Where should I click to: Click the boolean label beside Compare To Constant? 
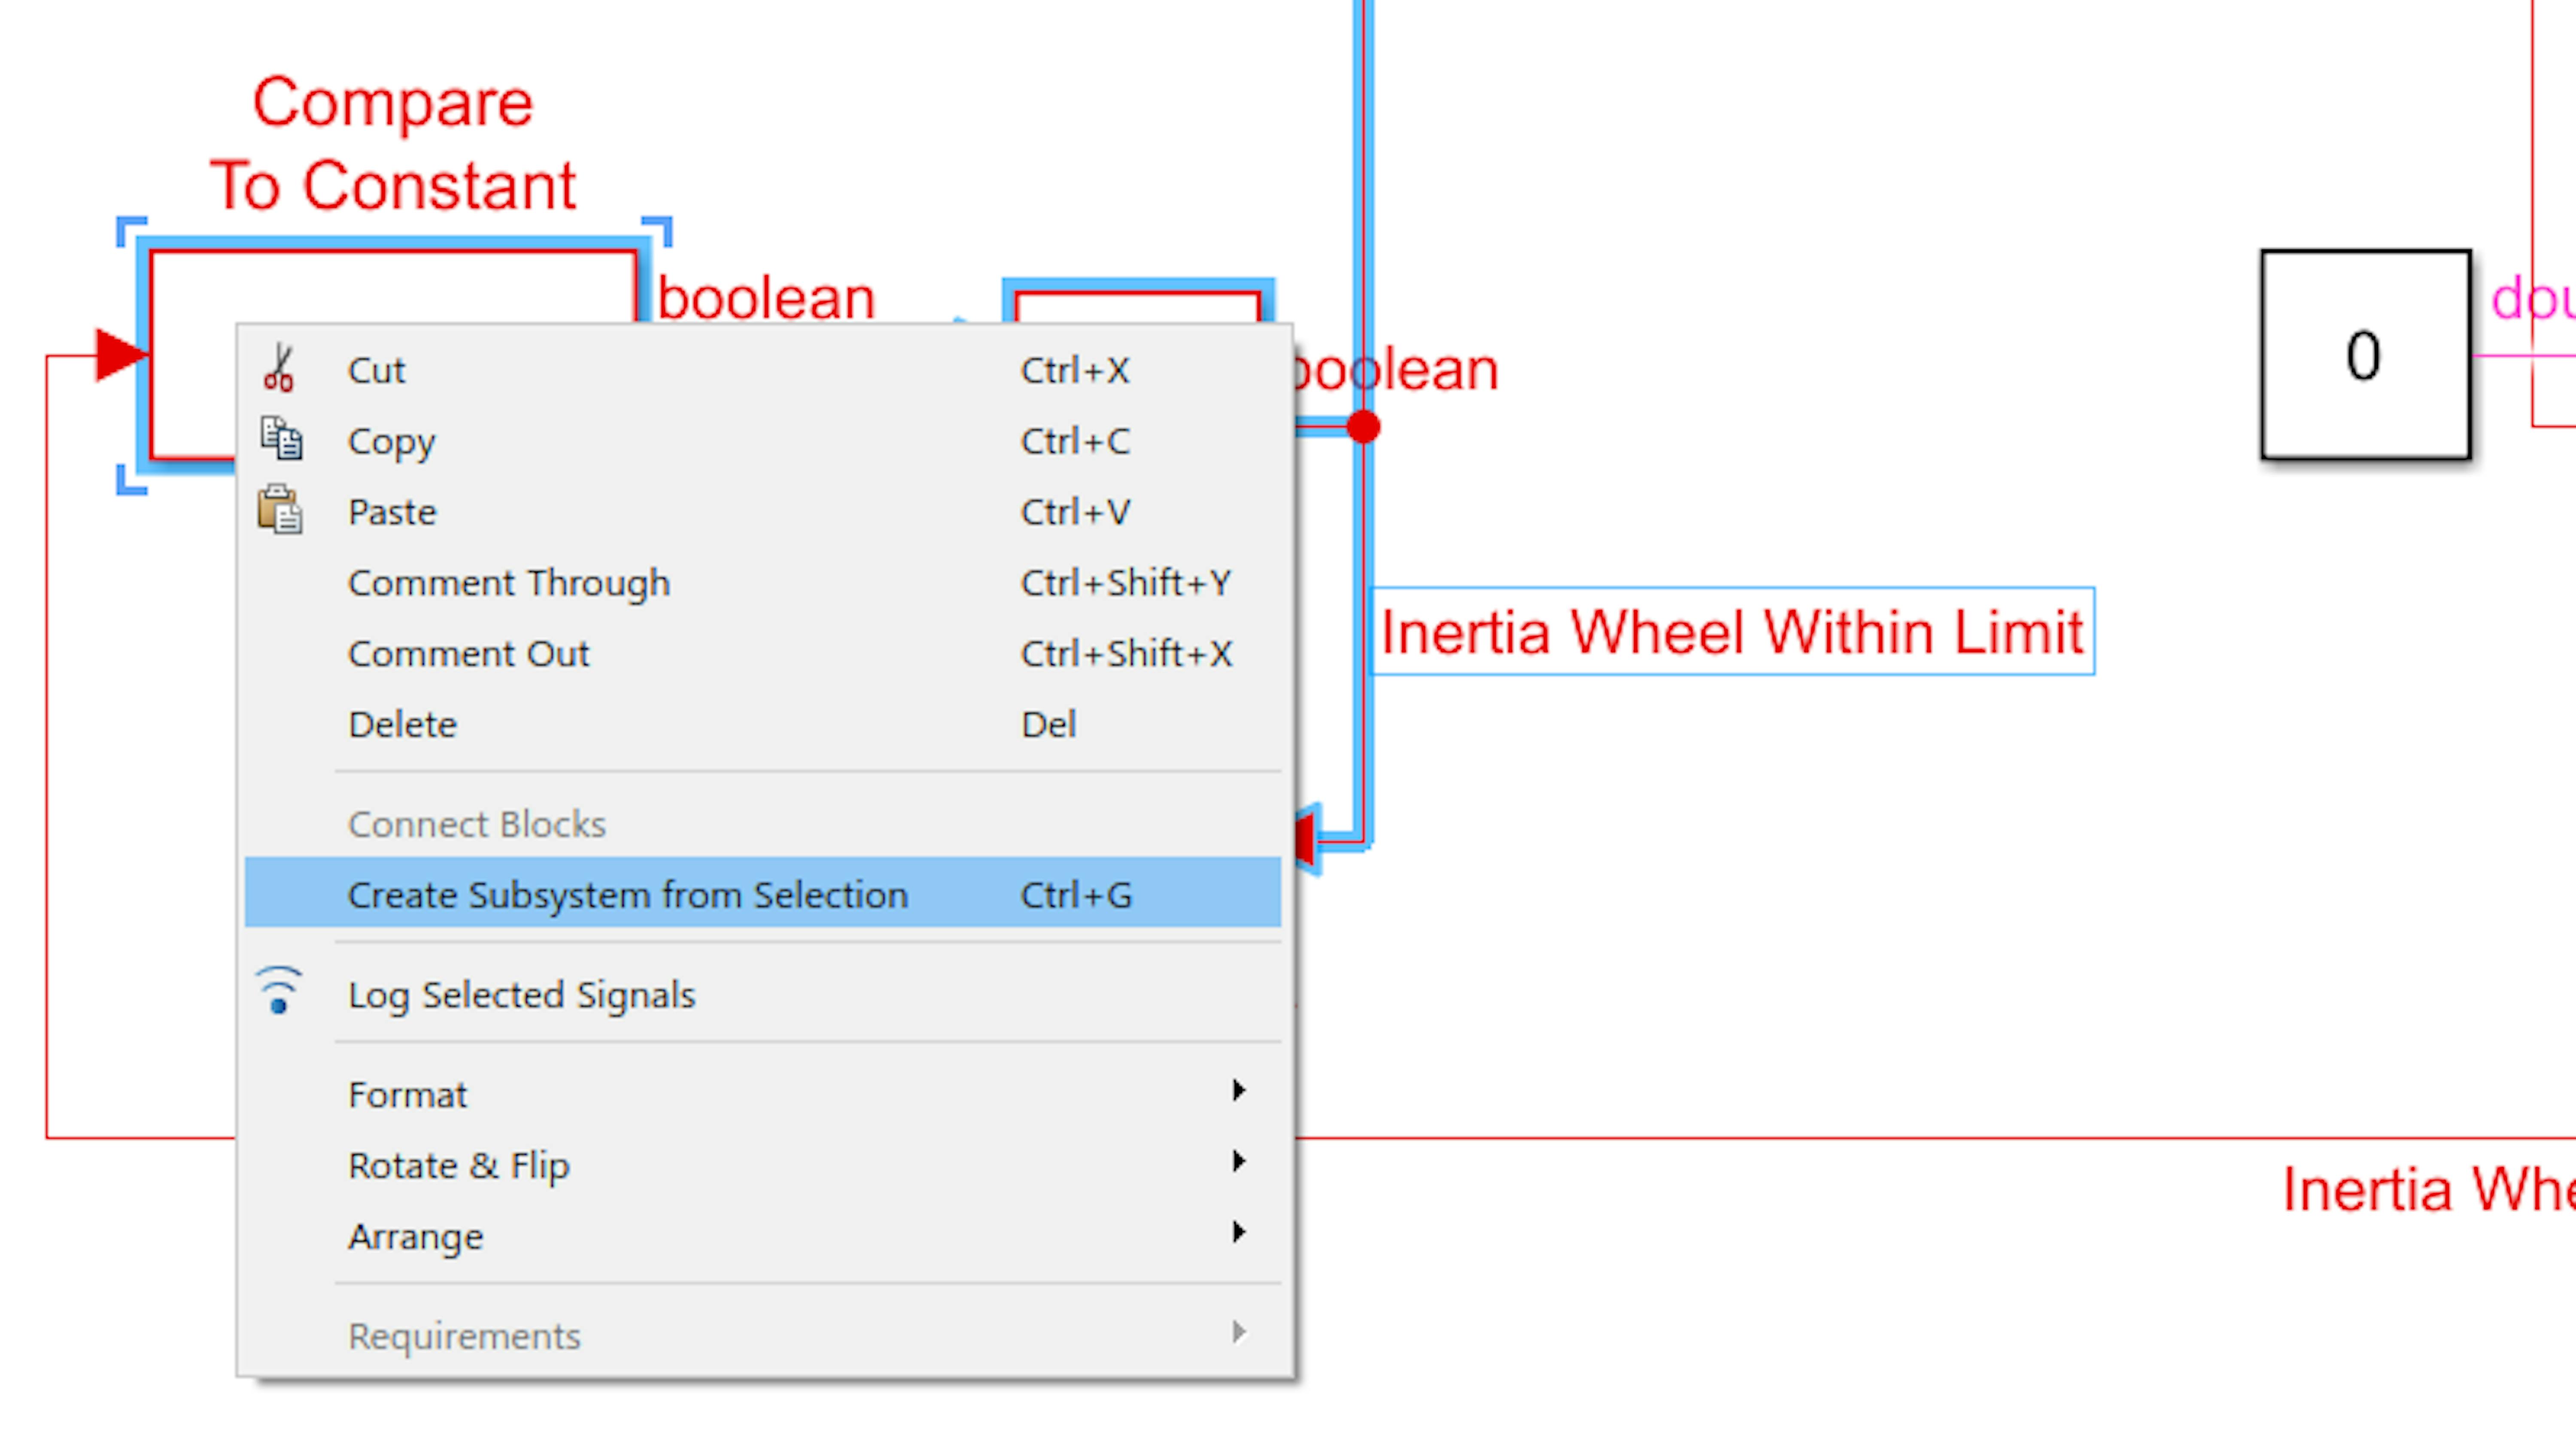766,298
